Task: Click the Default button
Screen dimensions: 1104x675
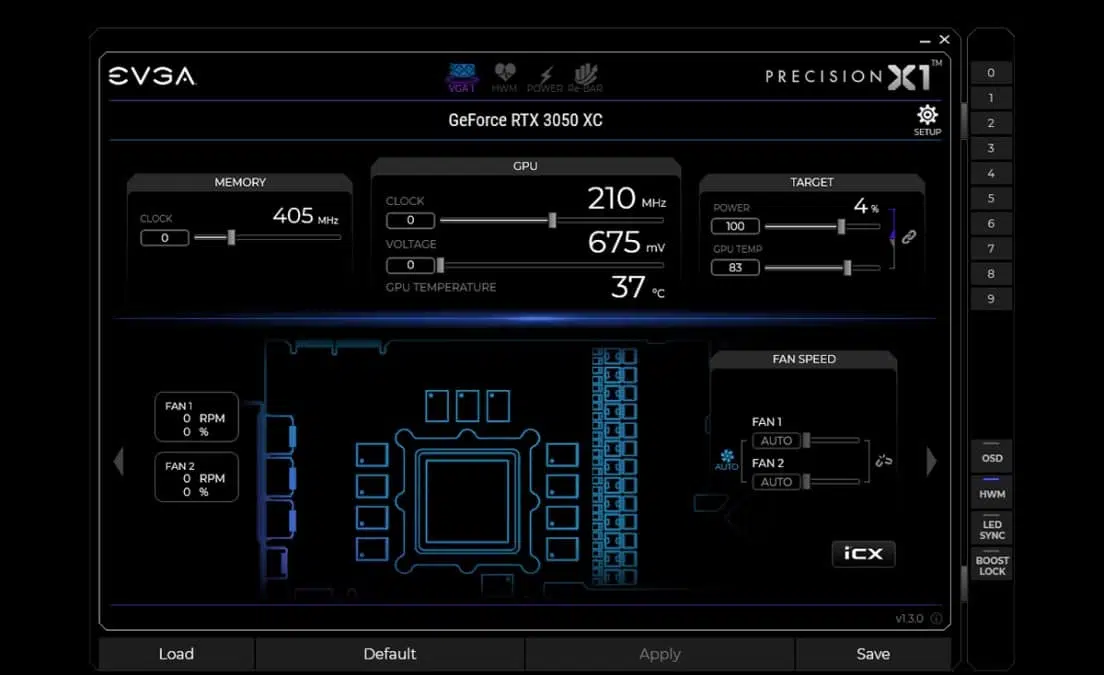Action: 389,653
